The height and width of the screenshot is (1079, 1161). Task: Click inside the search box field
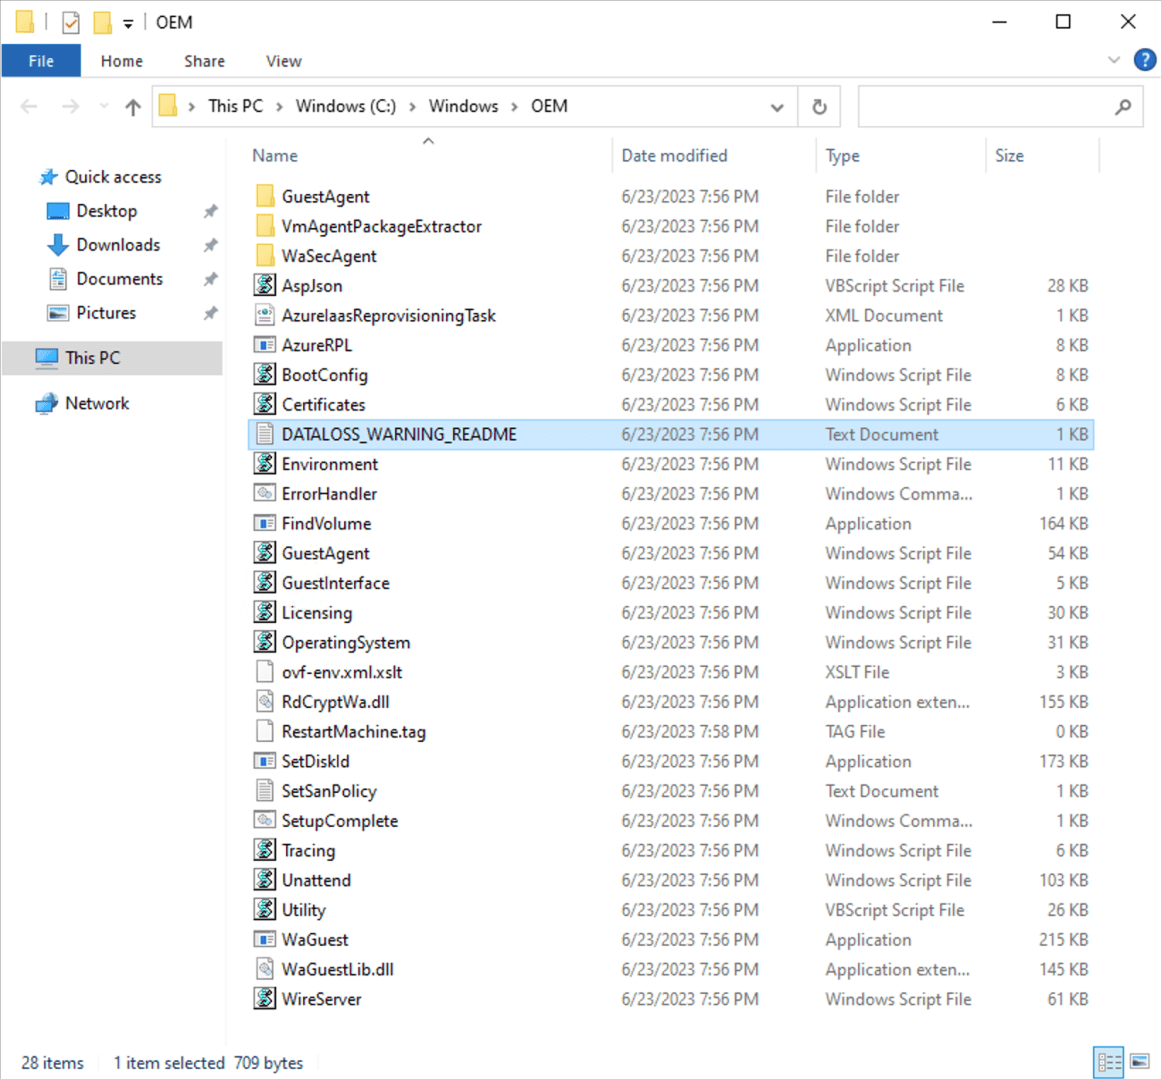click(x=980, y=107)
